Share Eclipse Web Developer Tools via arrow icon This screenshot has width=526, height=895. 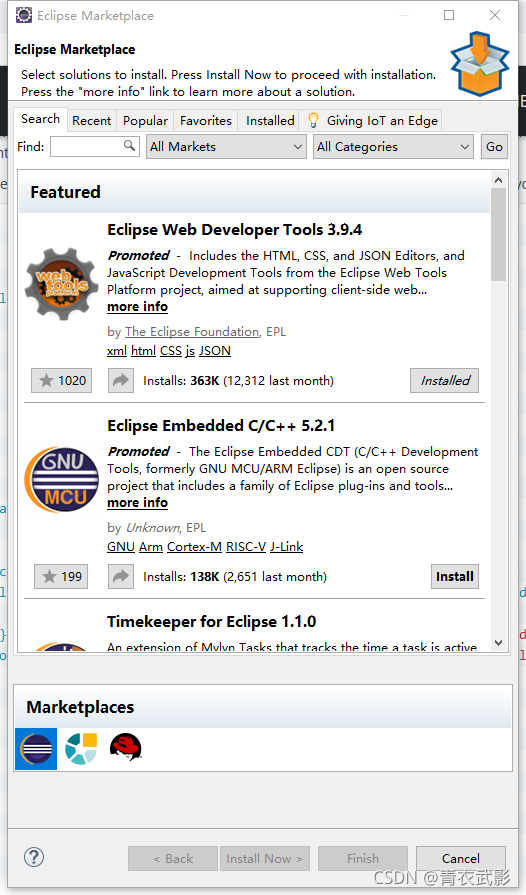tap(121, 381)
